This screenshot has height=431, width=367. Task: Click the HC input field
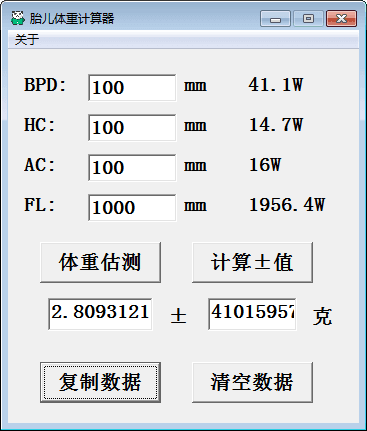coord(132,128)
